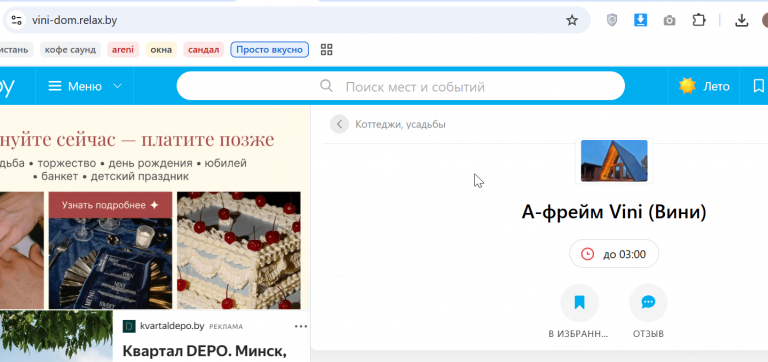The width and height of the screenshot is (768, 362).
Task: Open the camera screenshot extension
Action: pos(669,21)
